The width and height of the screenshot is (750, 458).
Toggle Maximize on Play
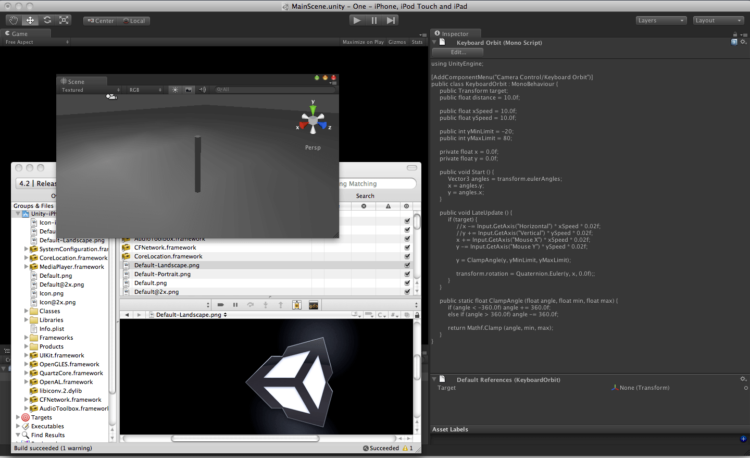pos(363,42)
